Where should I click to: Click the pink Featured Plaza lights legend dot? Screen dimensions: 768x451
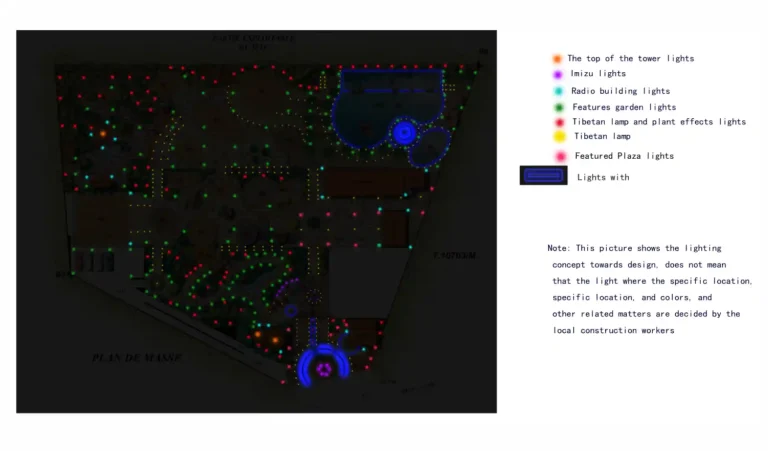coord(560,156)
